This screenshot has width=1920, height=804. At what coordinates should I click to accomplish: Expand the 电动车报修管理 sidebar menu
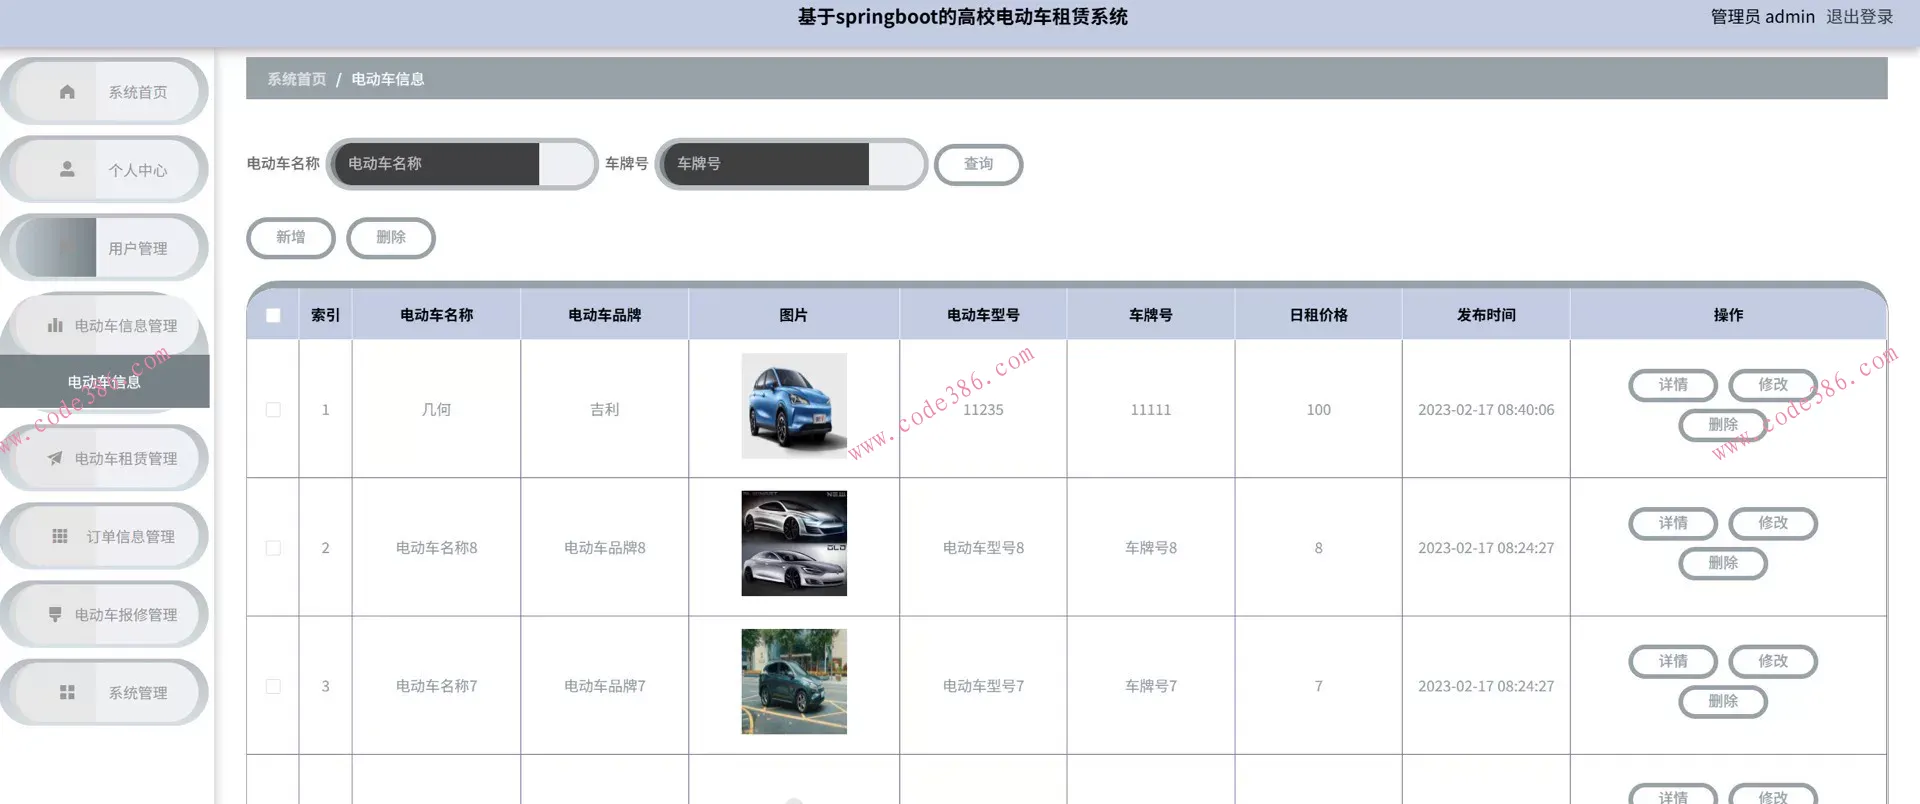pos(104,614)
